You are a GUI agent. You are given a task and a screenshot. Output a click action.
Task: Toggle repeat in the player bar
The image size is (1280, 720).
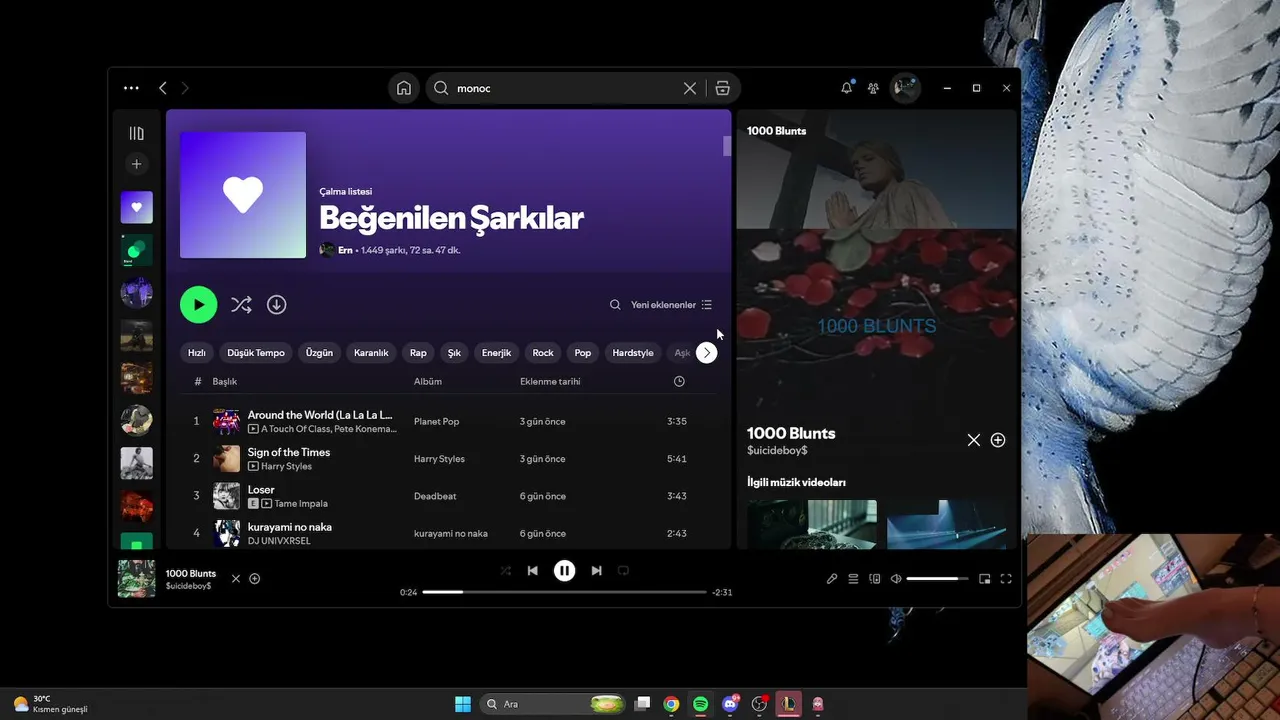623,571
